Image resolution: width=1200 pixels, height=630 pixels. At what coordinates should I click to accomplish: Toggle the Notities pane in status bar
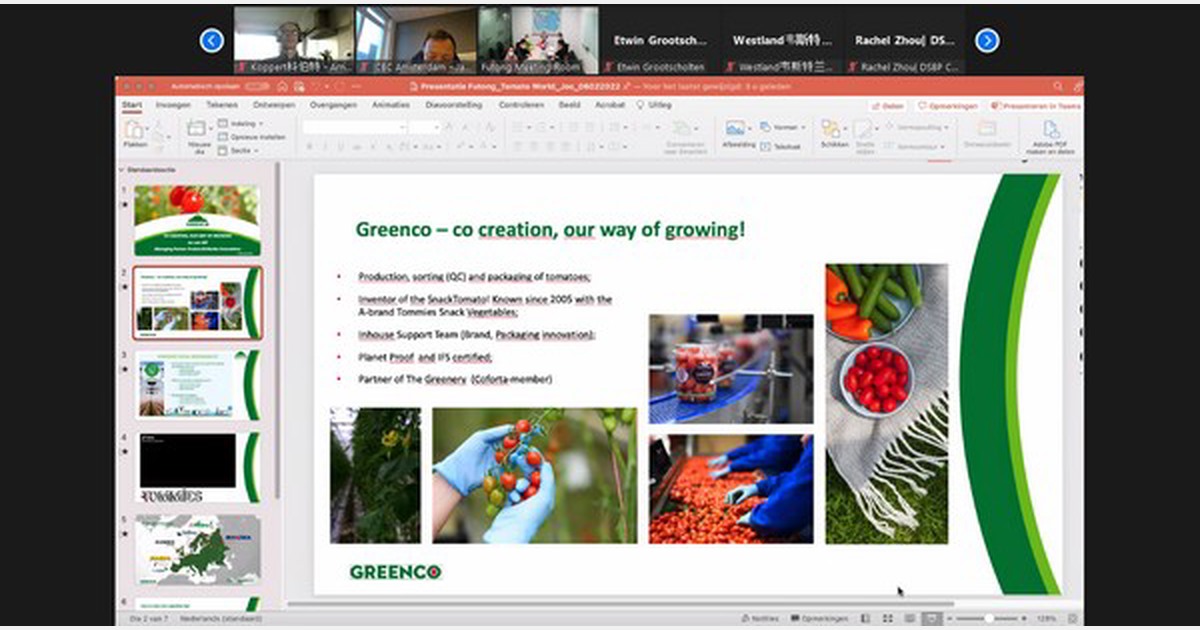(760, 619)
